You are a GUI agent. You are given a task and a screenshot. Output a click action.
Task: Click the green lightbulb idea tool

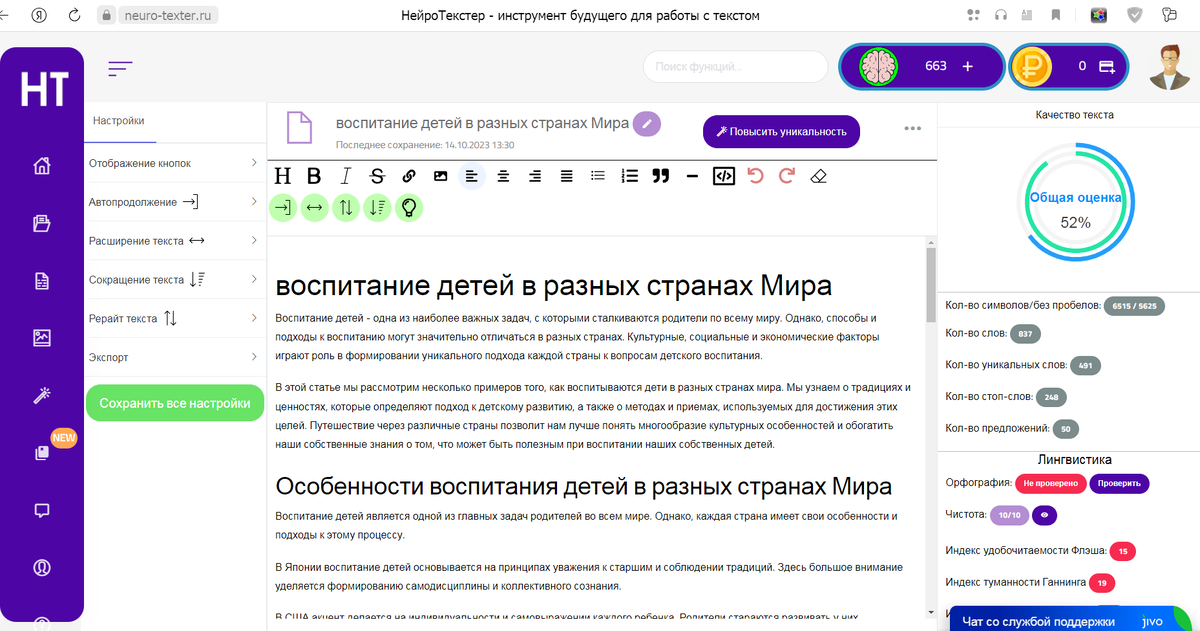tap(409, 207)
